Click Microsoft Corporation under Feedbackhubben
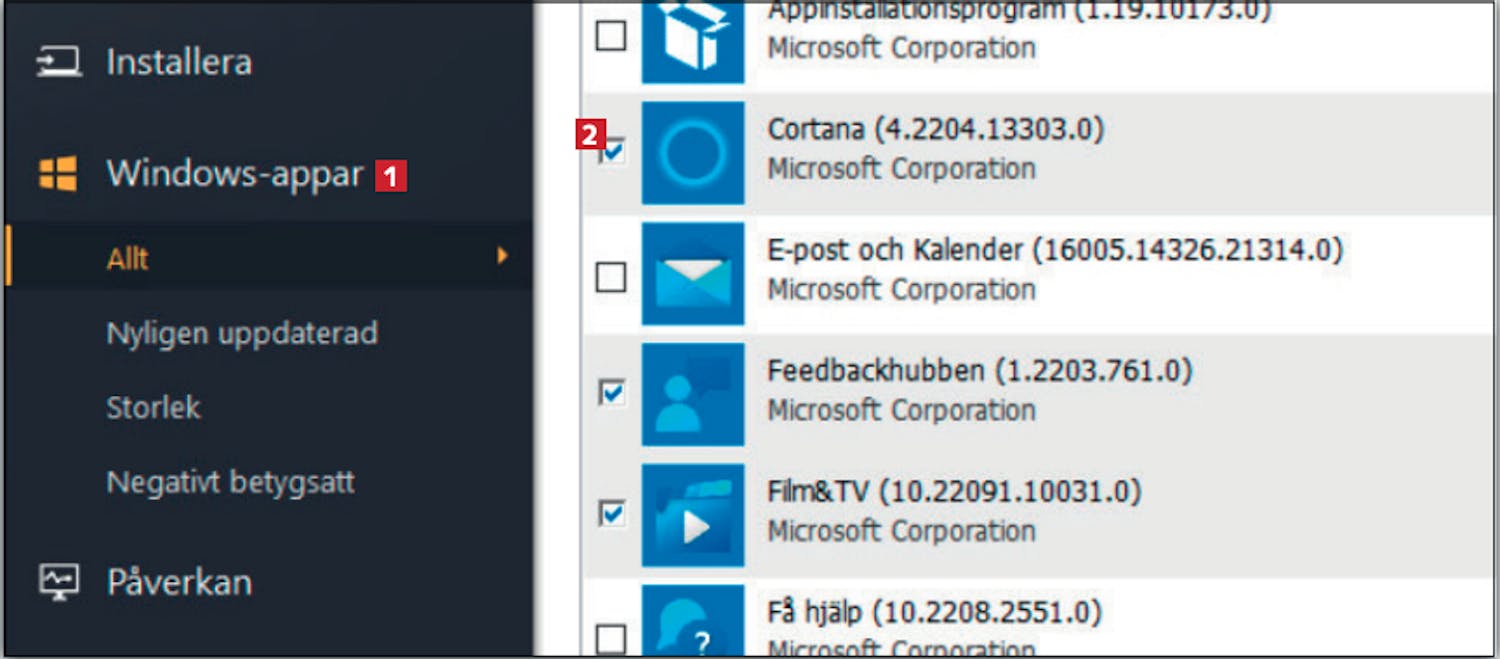The height and width of the screenshot is (659, 1500). tap(901, 410)
